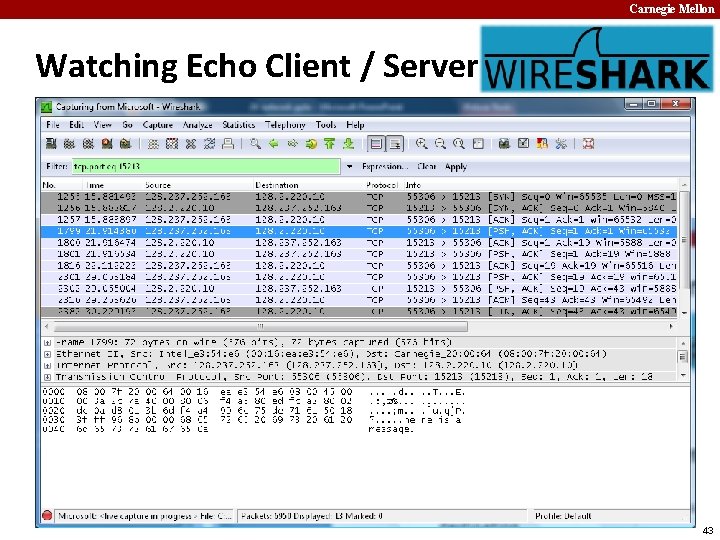This screenshot has height=540, width=720.
Task: Jump to the last packet icon
Action: click(349, 144)
